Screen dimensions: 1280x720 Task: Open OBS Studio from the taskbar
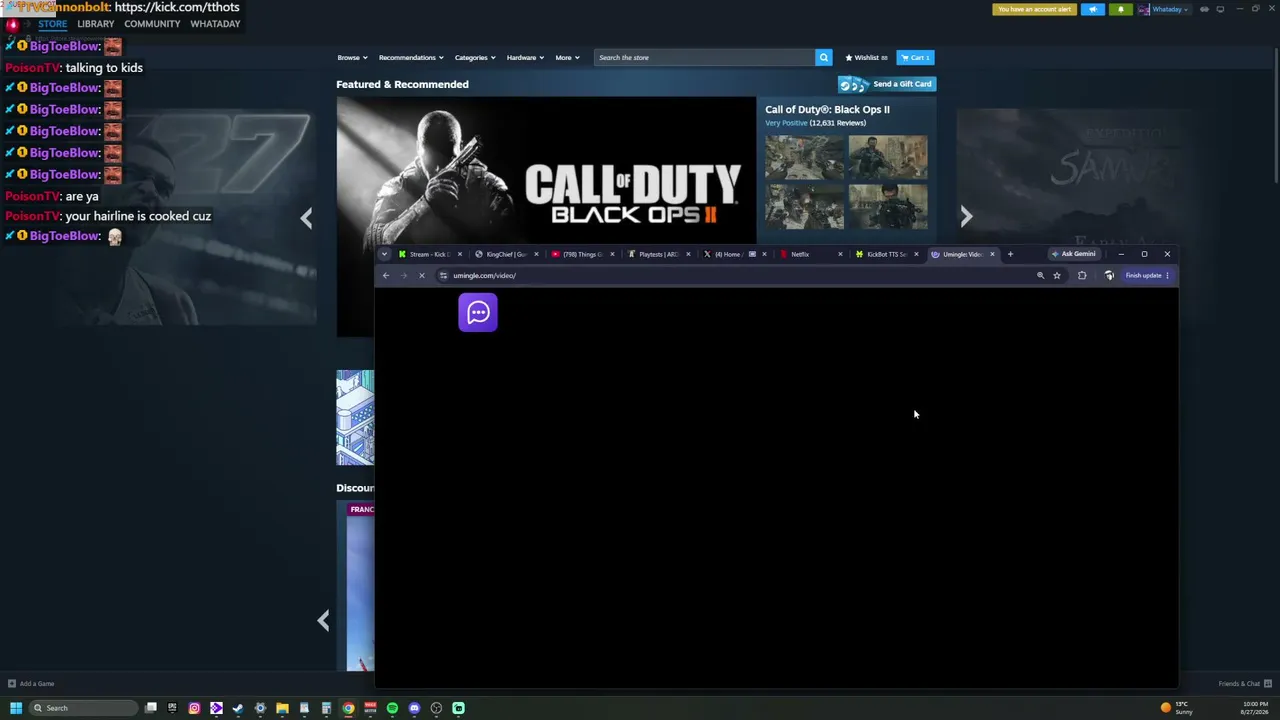click(x=436, y=708)
